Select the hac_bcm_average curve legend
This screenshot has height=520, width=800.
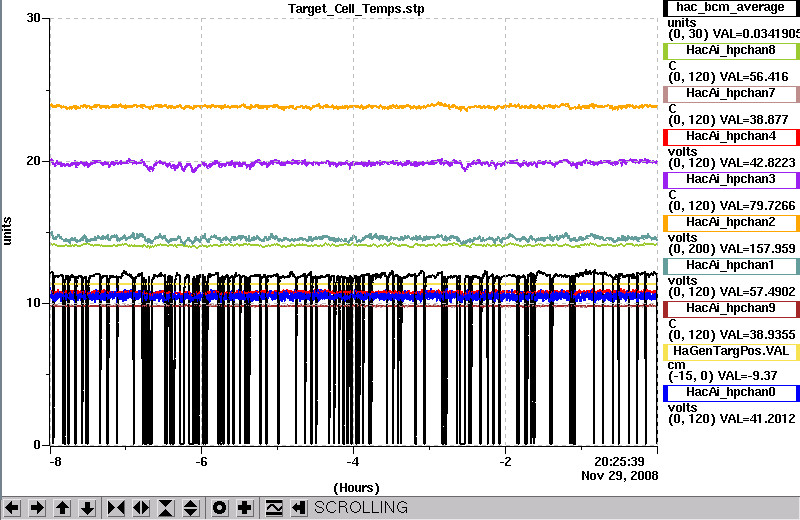tap(731, 8)
